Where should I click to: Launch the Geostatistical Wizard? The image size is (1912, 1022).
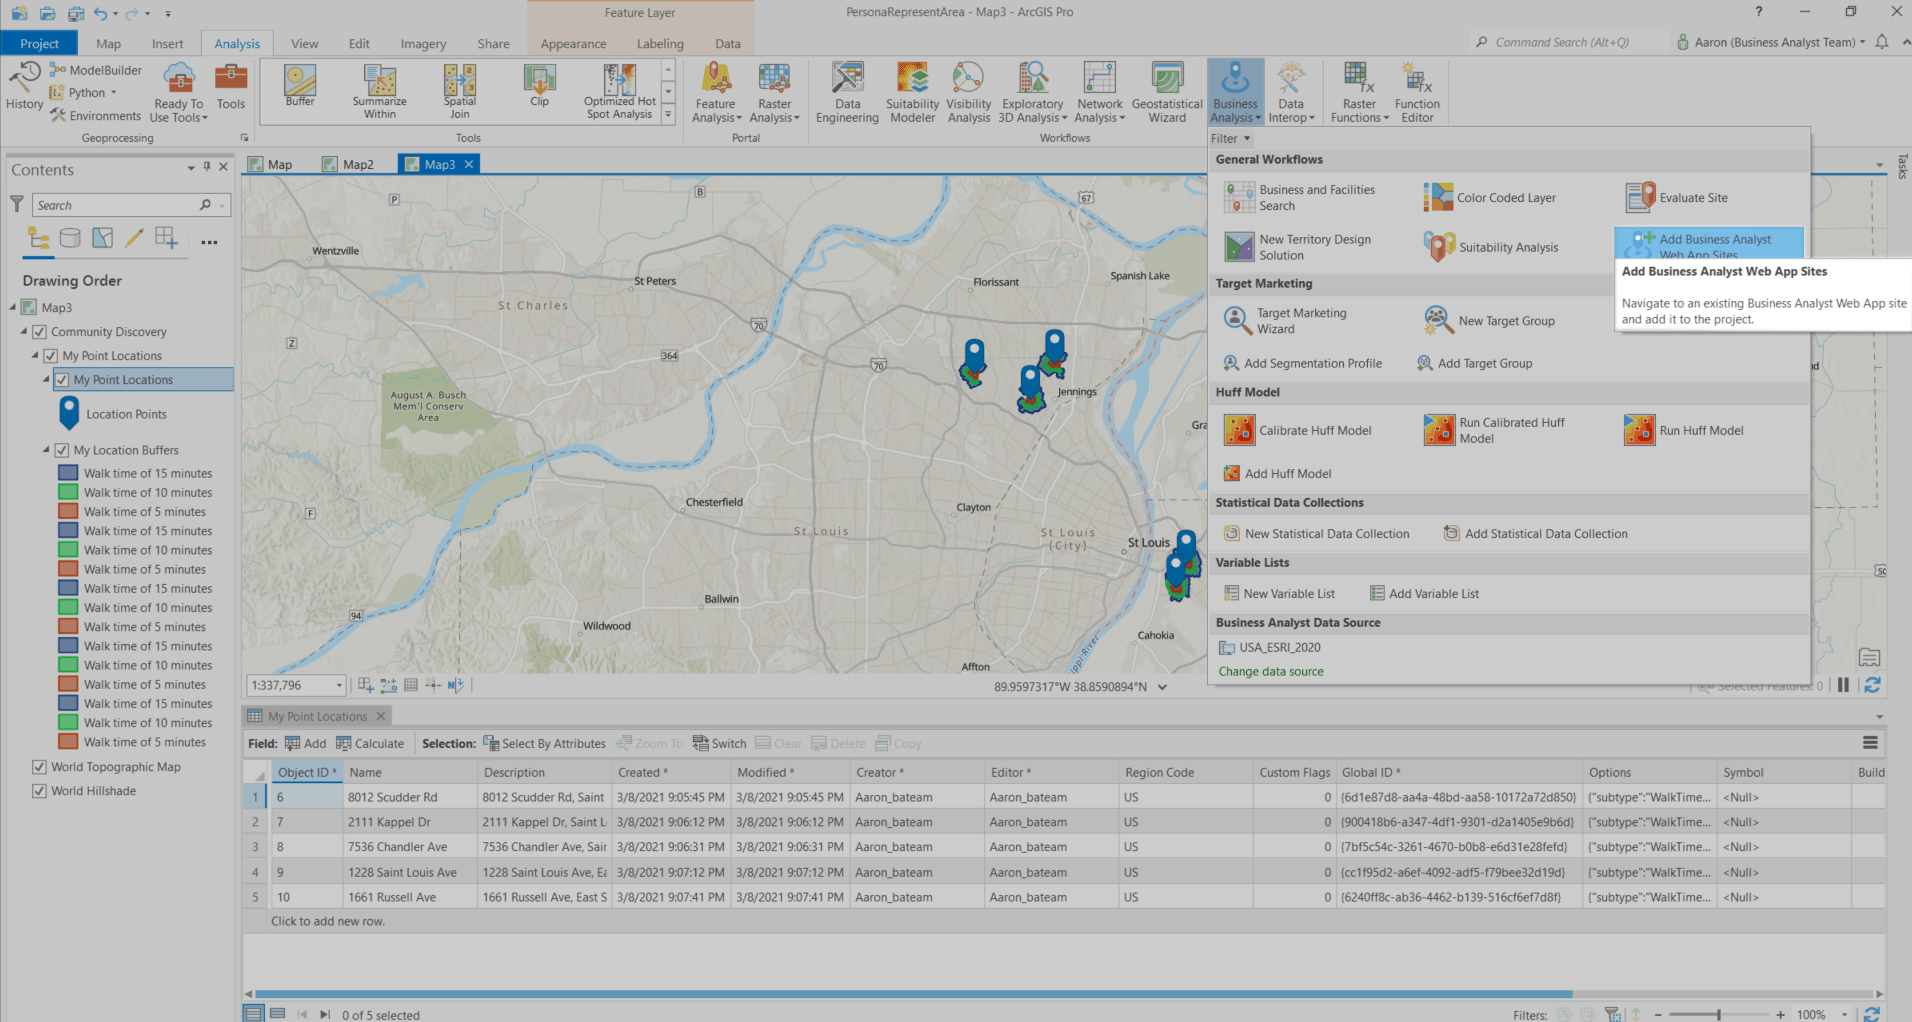pos(1166,90)
